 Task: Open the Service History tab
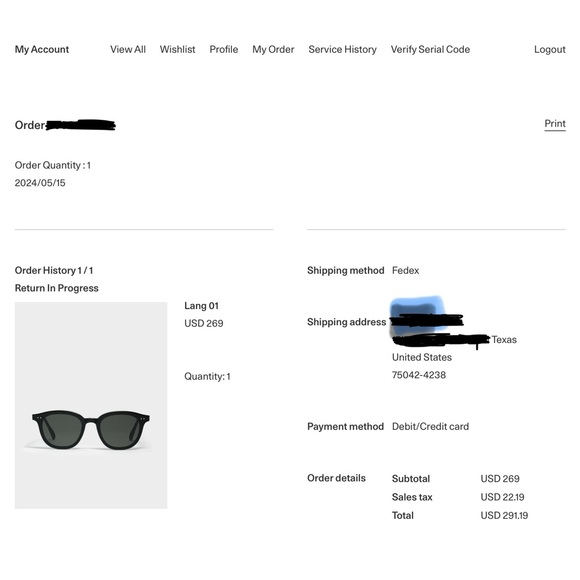[343, 50]
